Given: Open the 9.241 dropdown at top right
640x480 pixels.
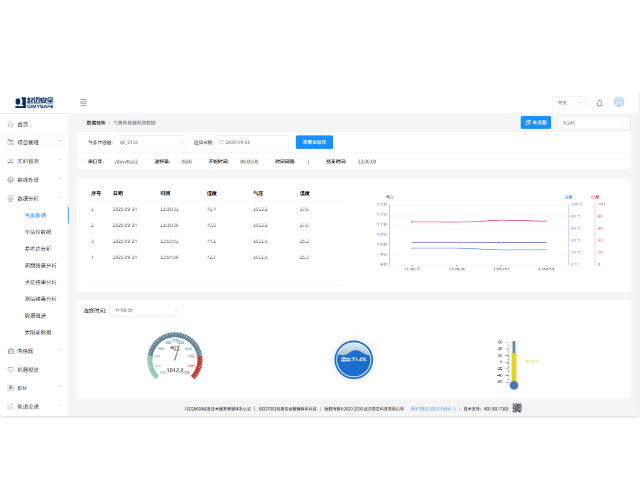Looking at the screenshot, I should point(592,122).
